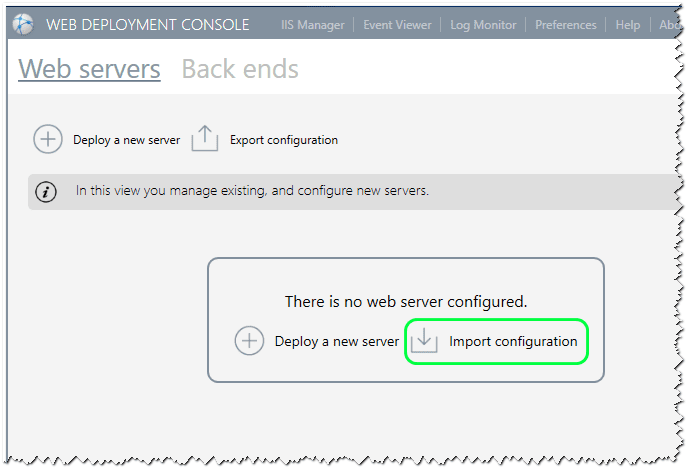Click the plus icon inside the empty-state box
The image size is (693, 474).
click(x=249, y=341)
